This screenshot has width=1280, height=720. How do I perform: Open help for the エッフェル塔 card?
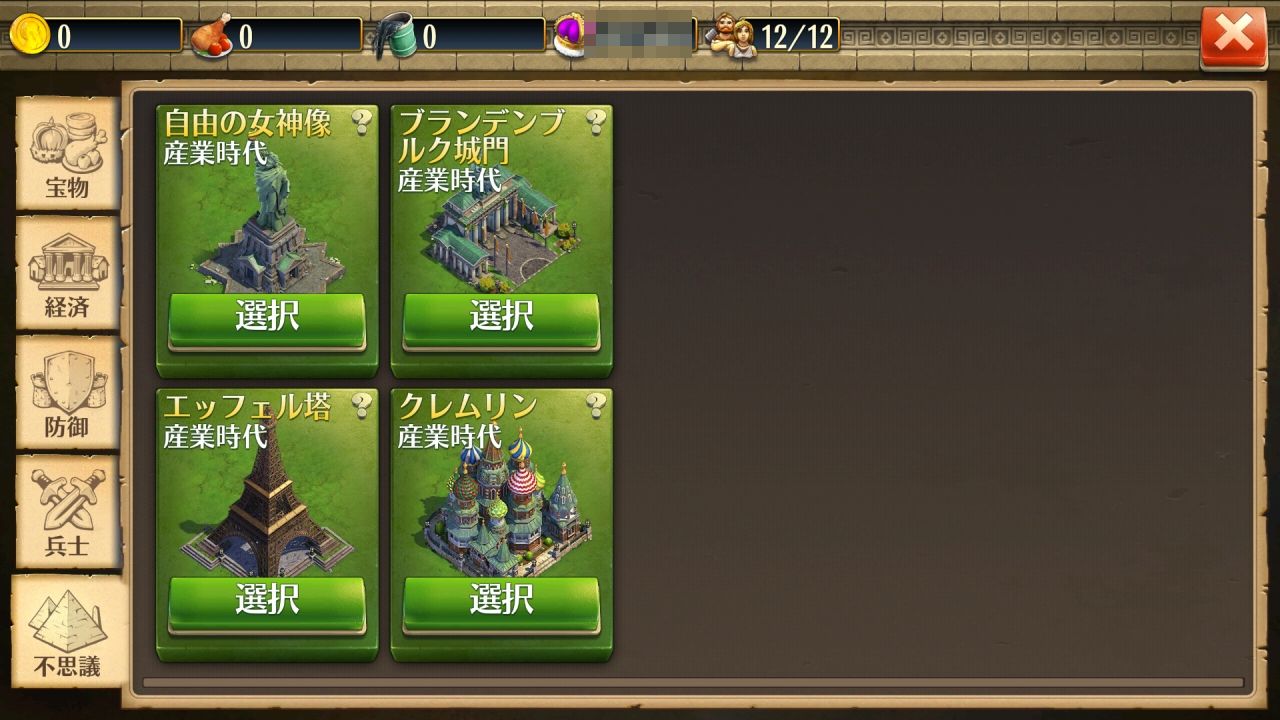pyautogui.click(x=361, y=404)
